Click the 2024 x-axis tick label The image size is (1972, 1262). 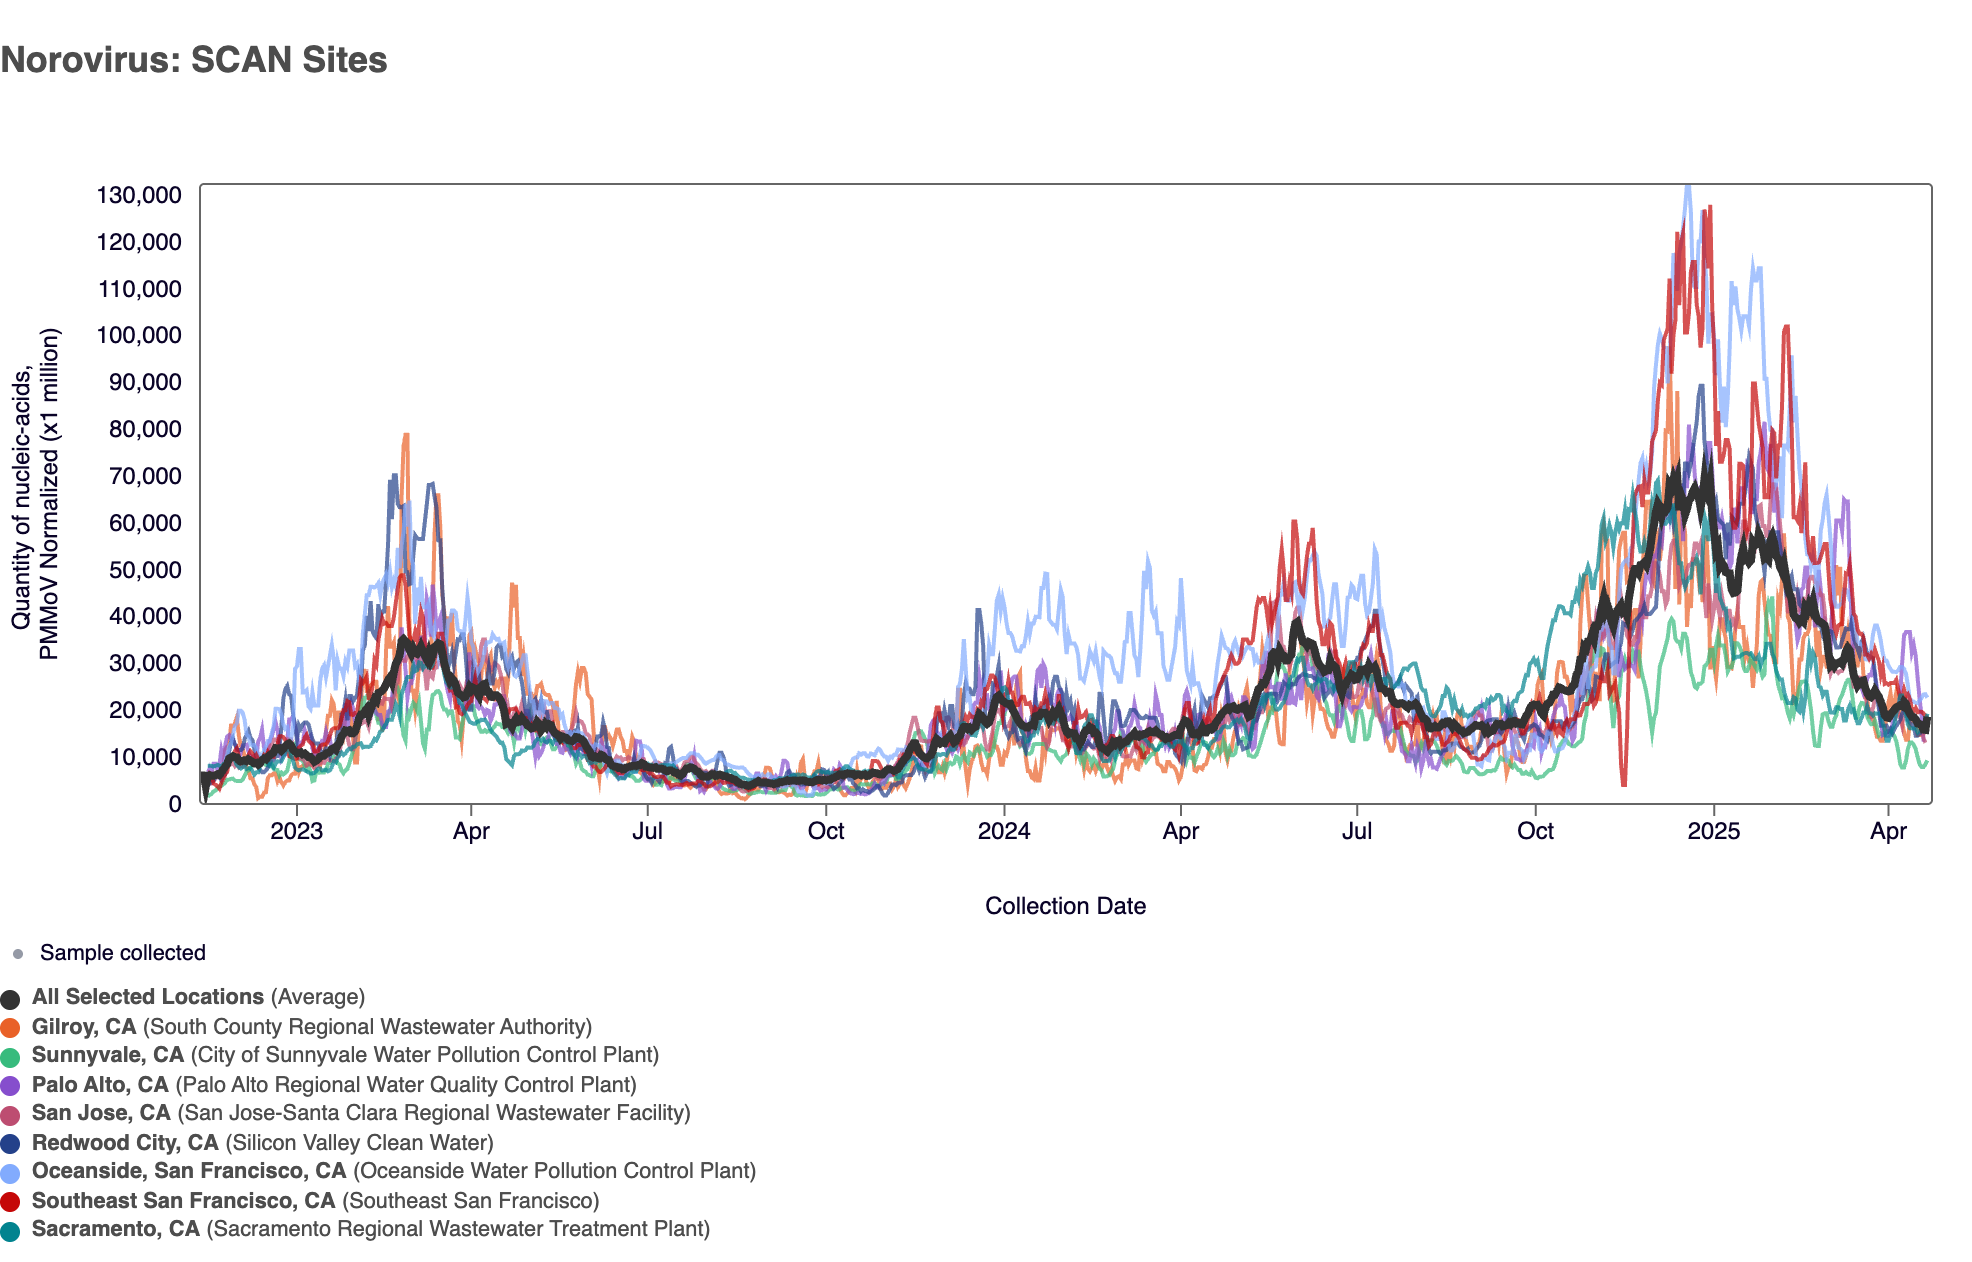[x=1003, y=832]
